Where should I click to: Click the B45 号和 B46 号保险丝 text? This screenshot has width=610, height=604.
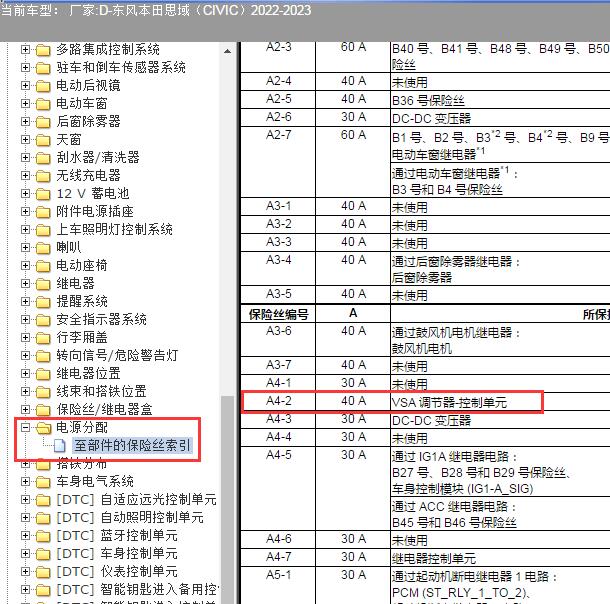click(454, 523)
